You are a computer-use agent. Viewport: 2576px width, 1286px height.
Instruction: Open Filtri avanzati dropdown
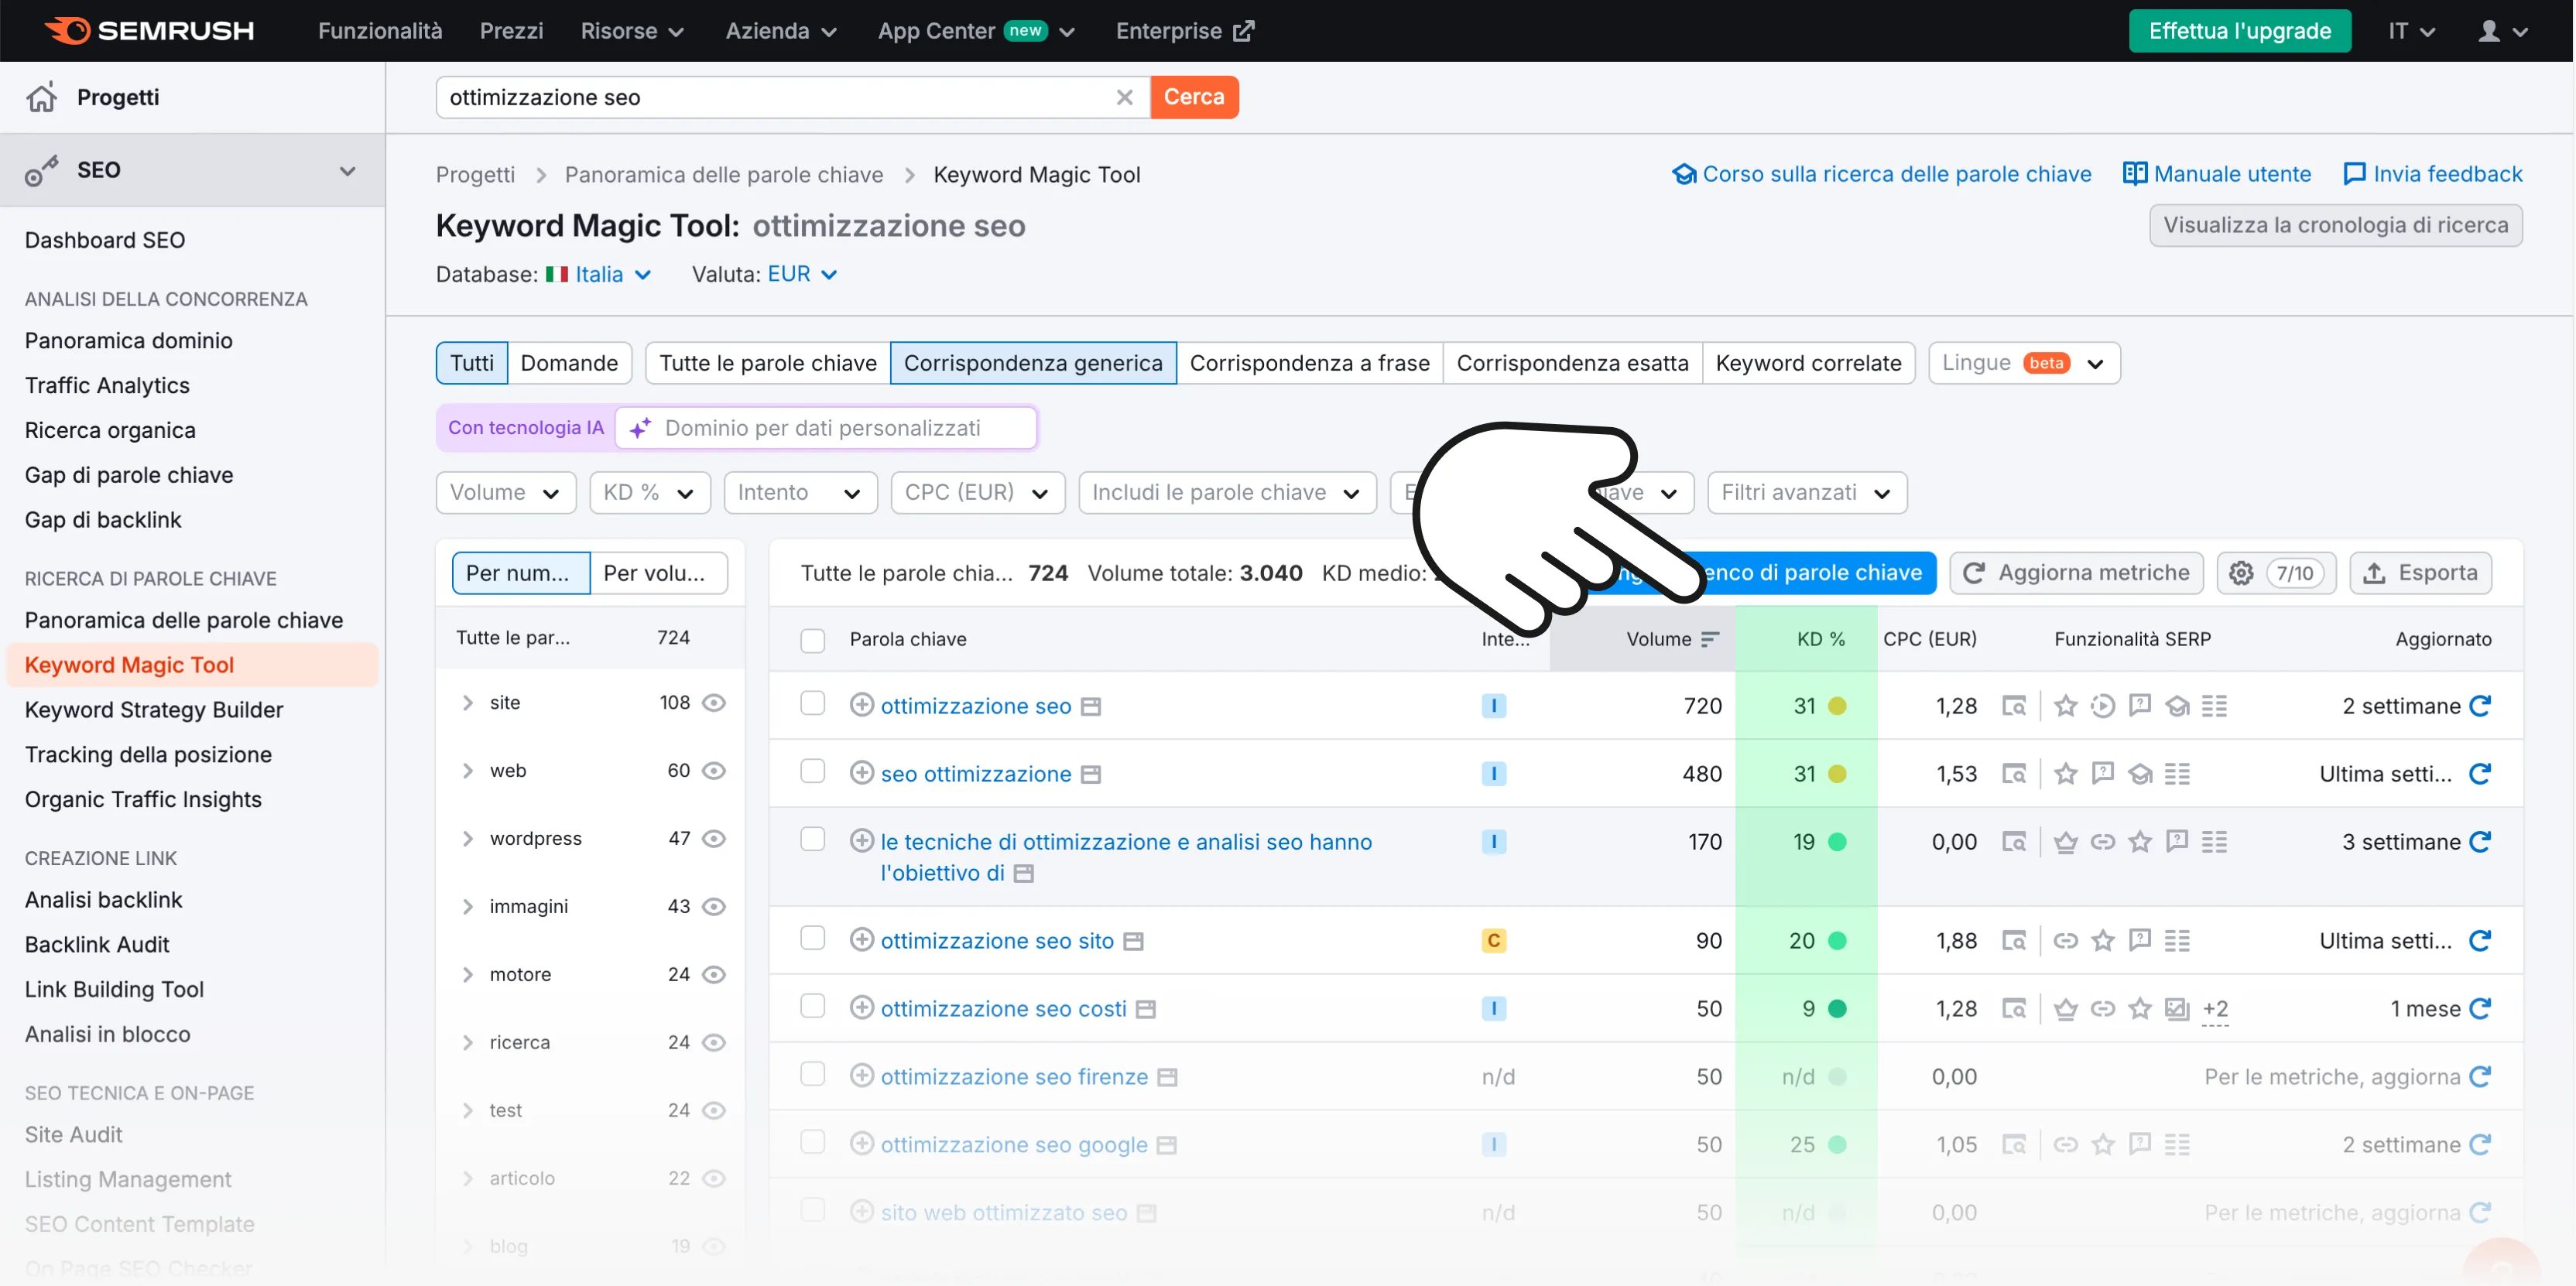click(x=1807, y=492)
